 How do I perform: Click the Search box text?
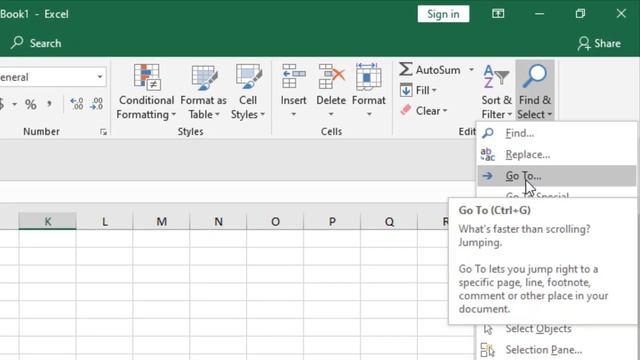[45, 43]
